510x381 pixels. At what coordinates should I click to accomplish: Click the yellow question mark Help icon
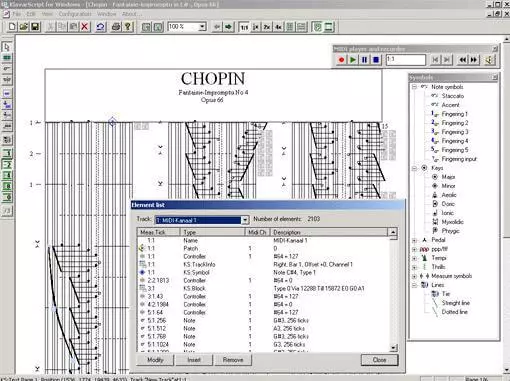coord(128,27)
